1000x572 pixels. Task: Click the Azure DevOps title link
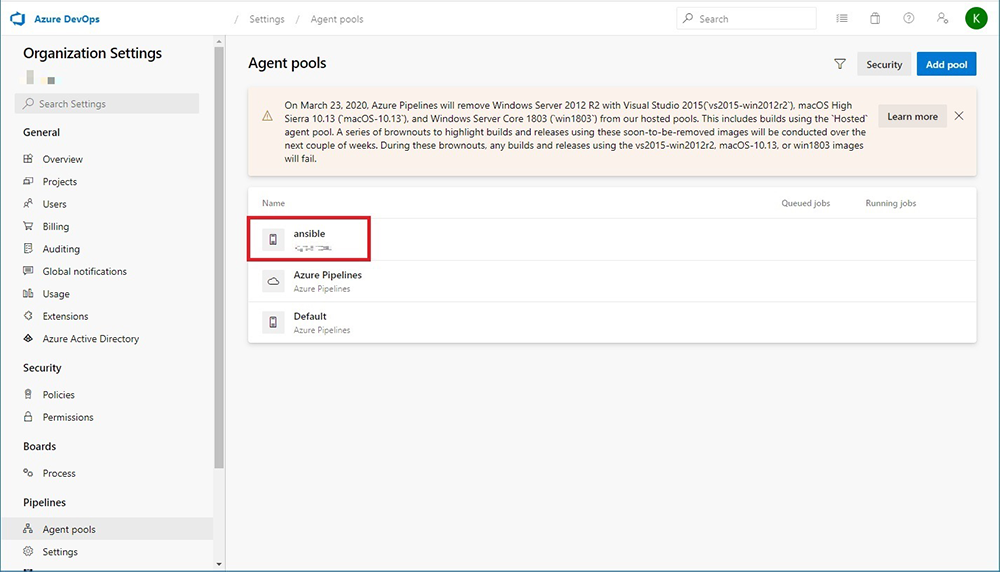pyautogui.click(x=67, y=19)
